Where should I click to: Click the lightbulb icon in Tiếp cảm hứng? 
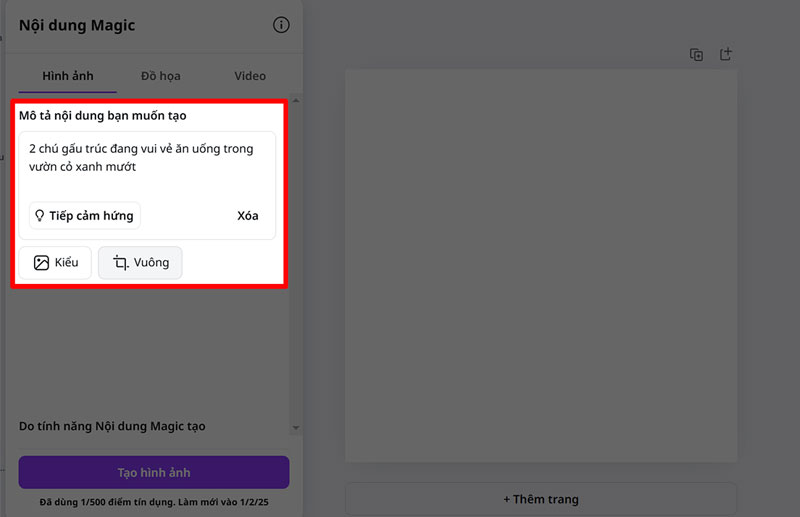coord(40,216)
